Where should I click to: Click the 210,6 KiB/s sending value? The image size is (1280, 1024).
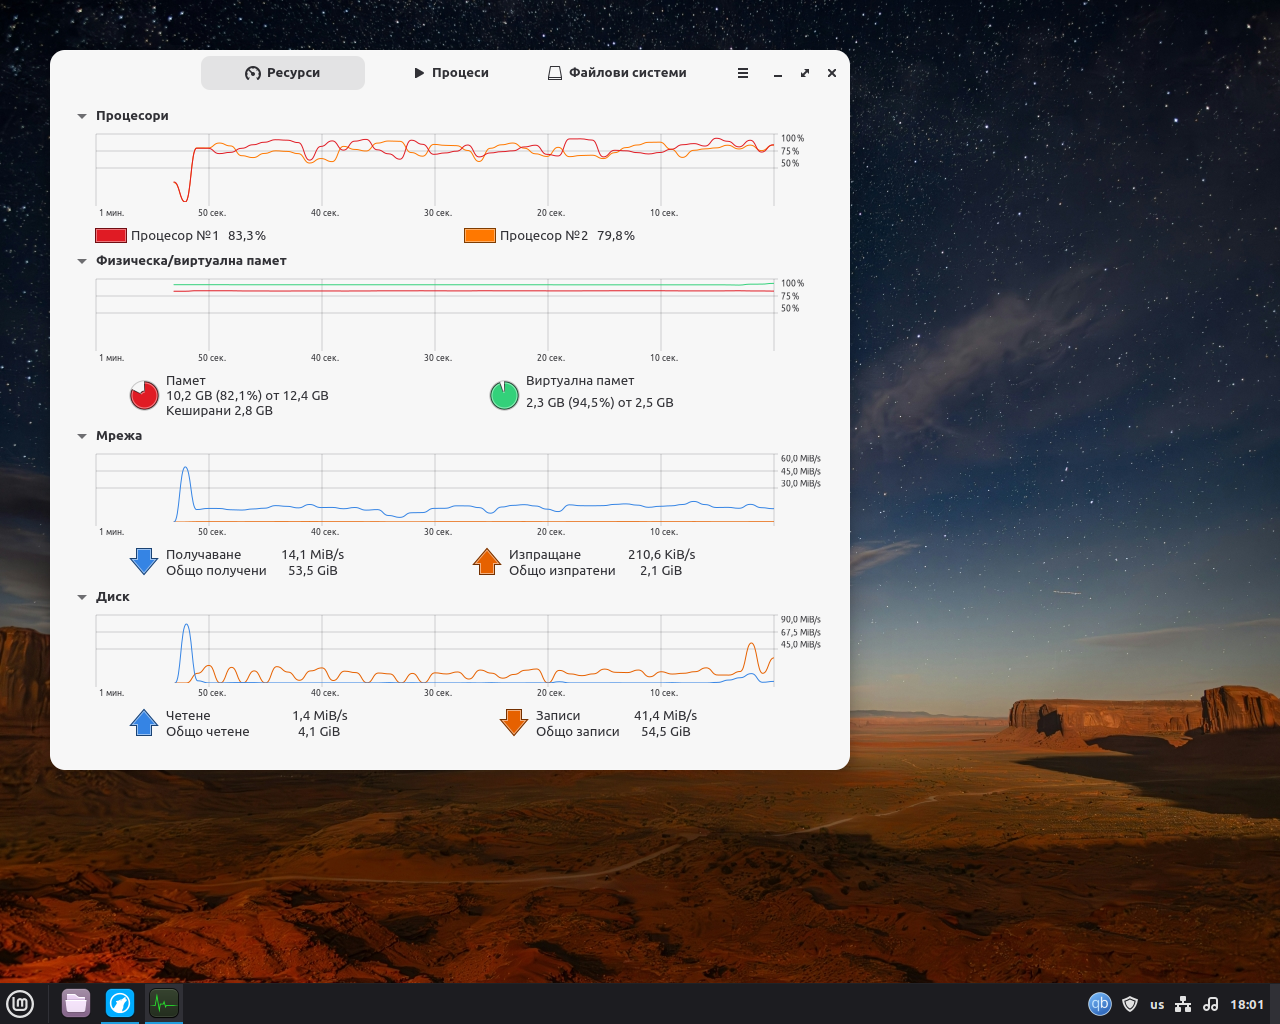662,555
